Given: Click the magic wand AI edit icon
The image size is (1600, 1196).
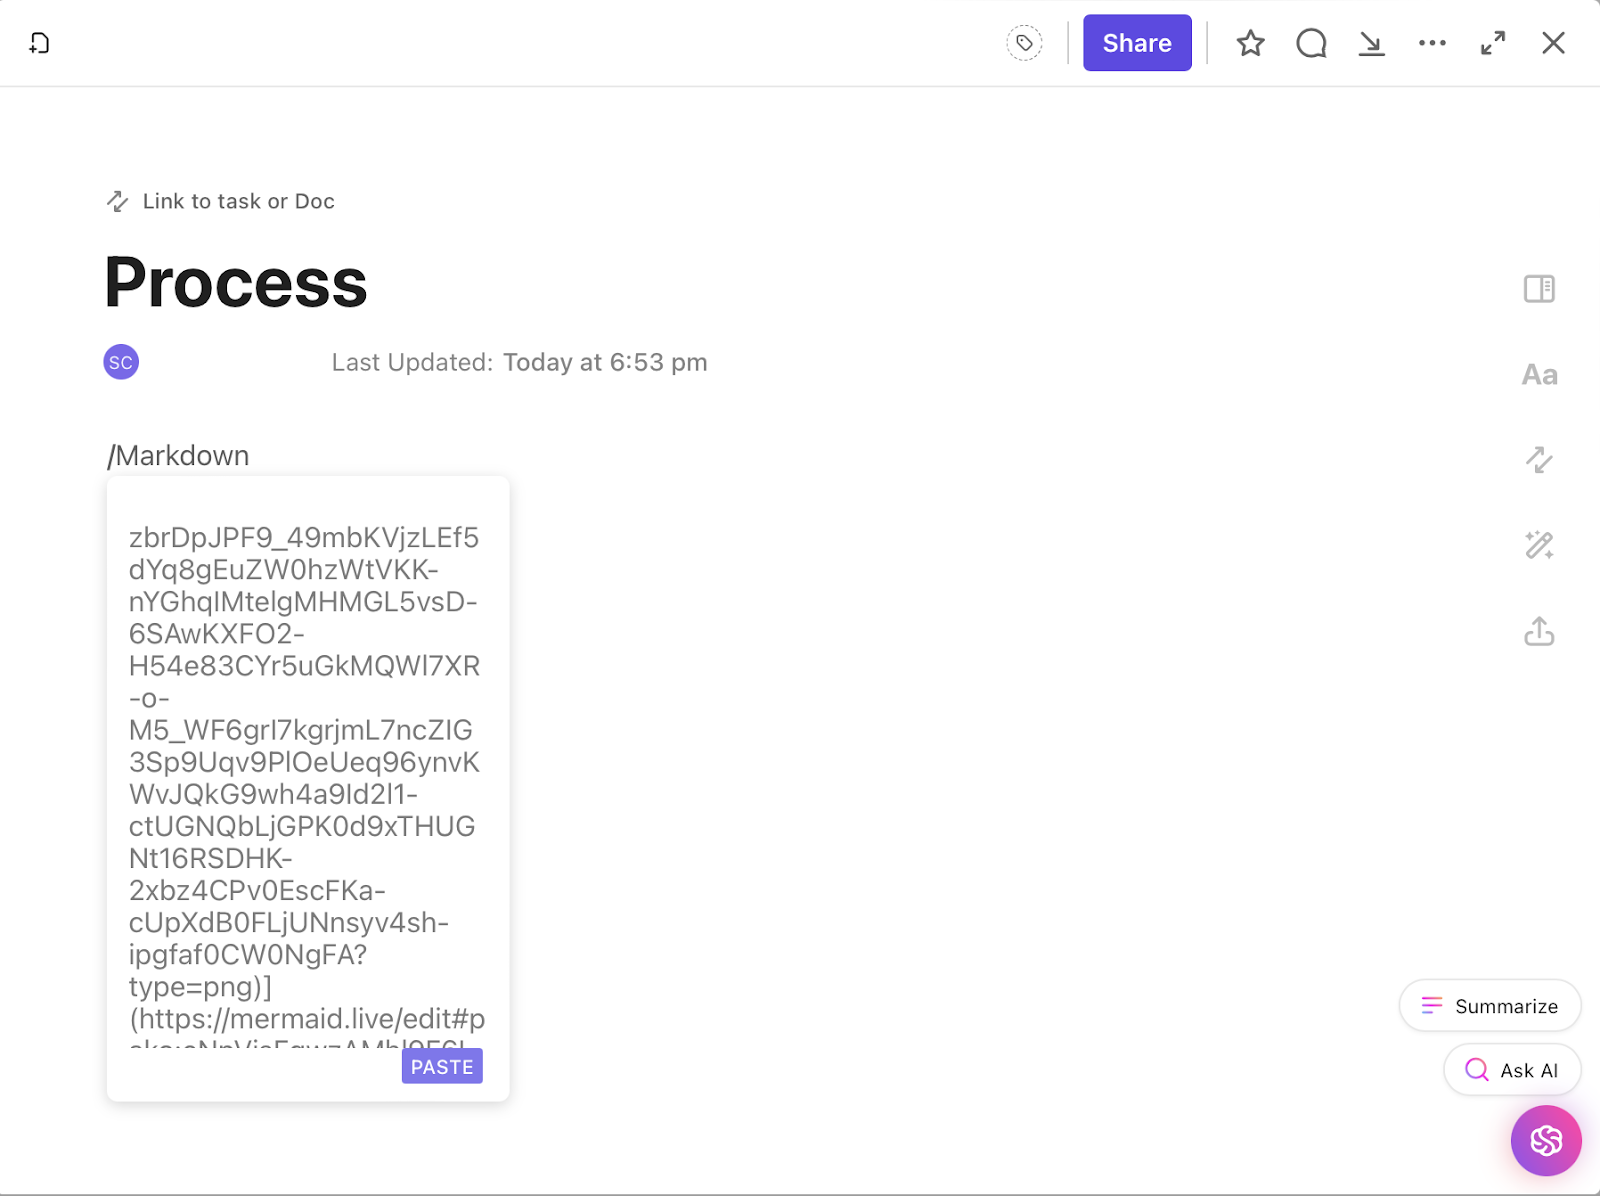Looking at the screenshot, I should [x=1539, y=545].
